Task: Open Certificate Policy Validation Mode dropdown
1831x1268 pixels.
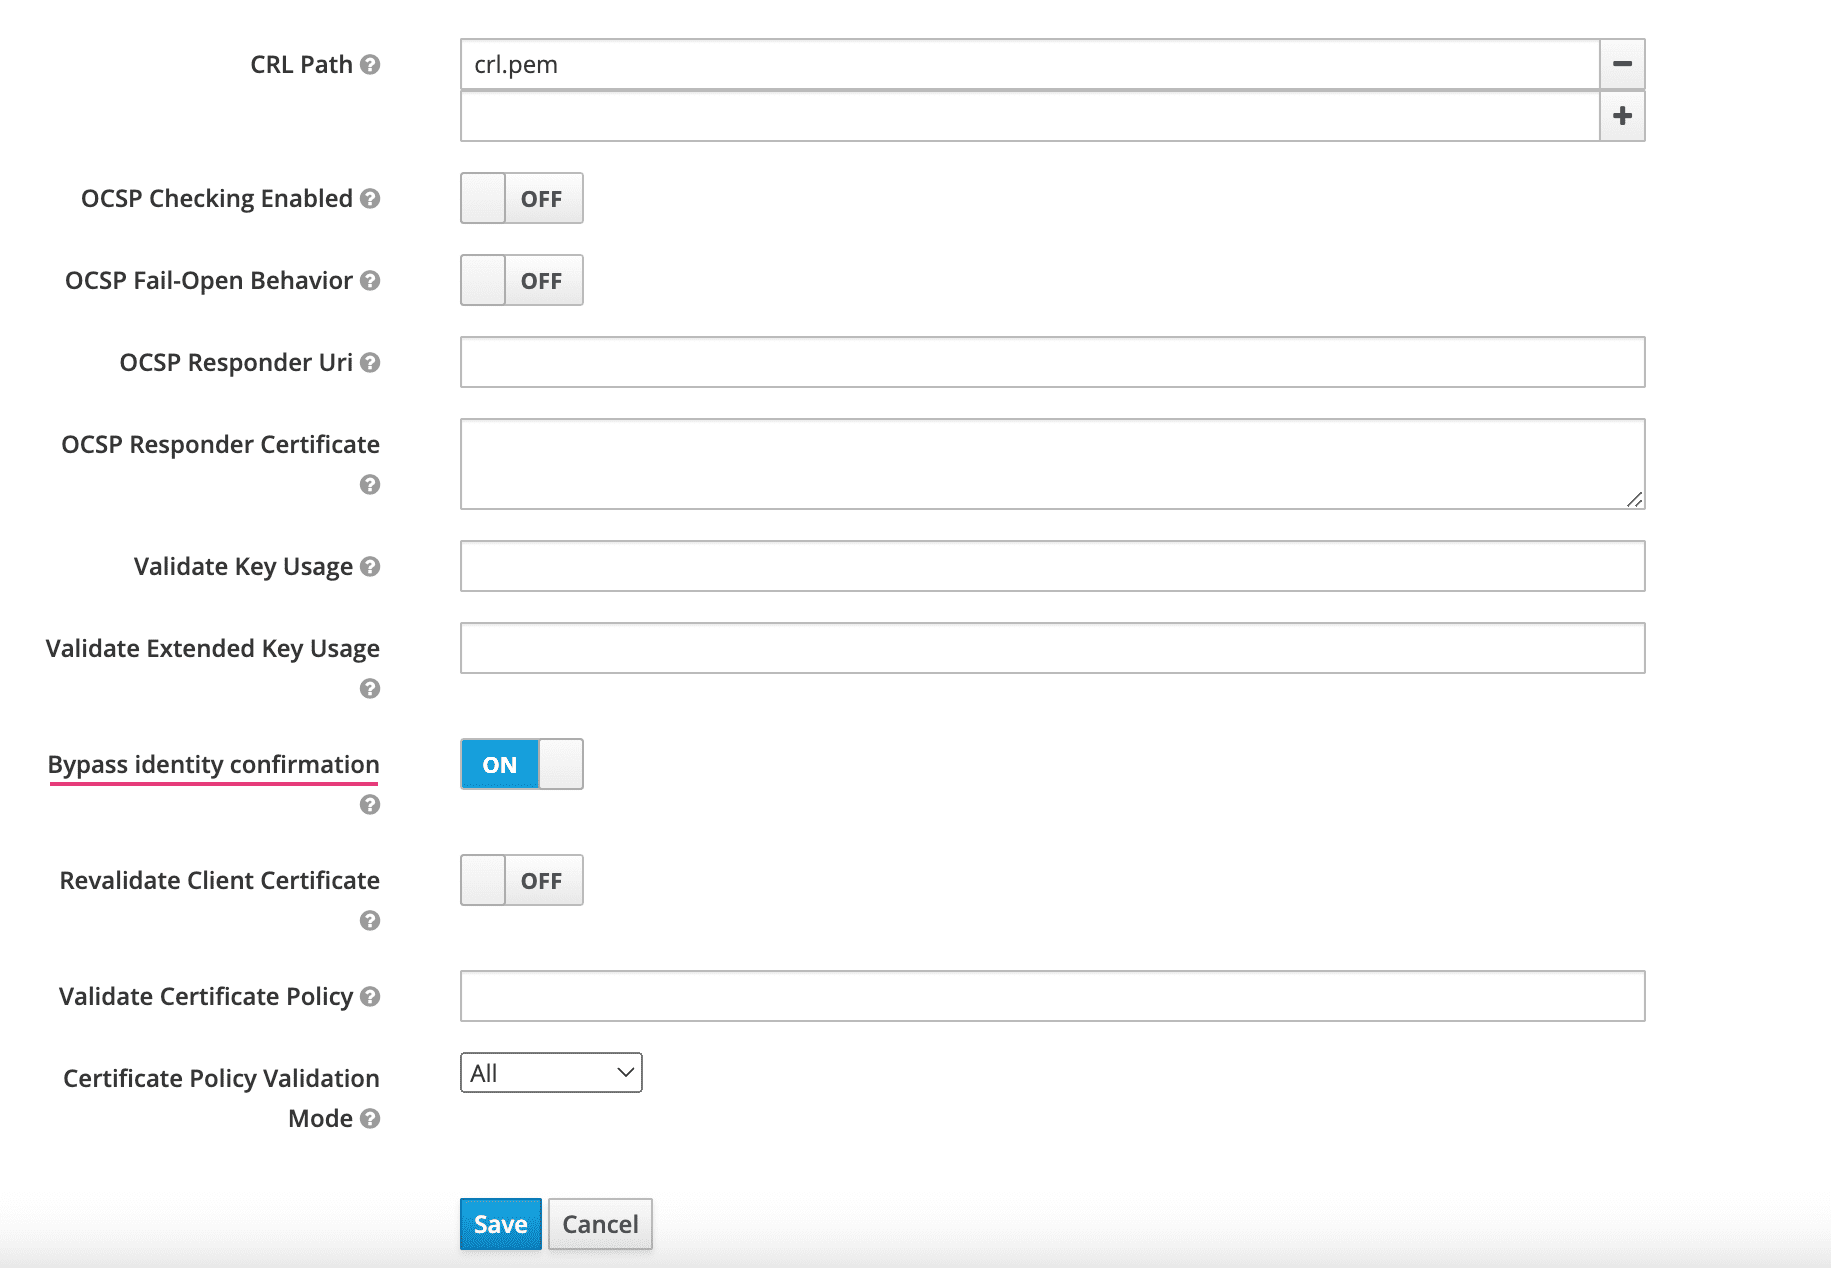Action: (551, 1073)
